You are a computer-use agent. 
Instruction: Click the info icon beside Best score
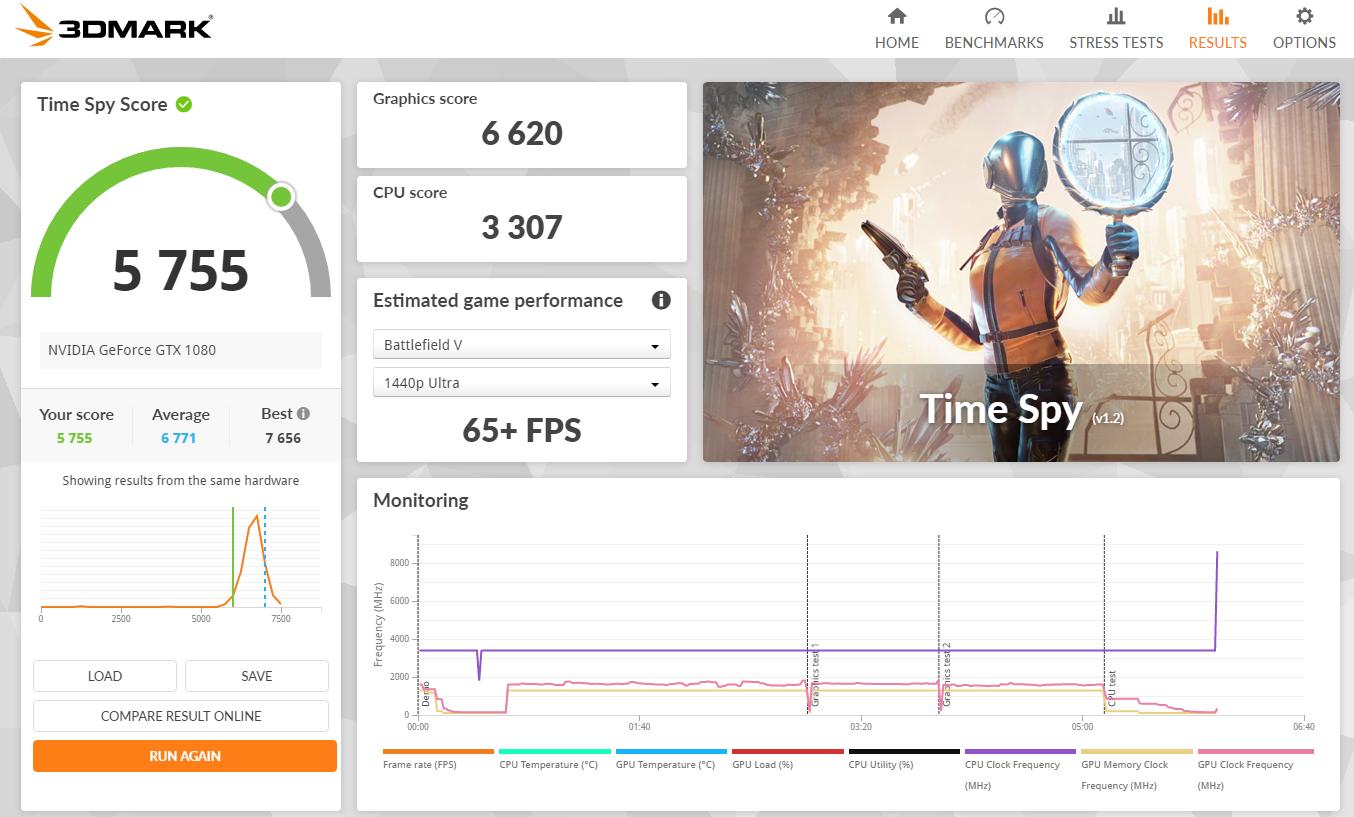coord(303,413)
